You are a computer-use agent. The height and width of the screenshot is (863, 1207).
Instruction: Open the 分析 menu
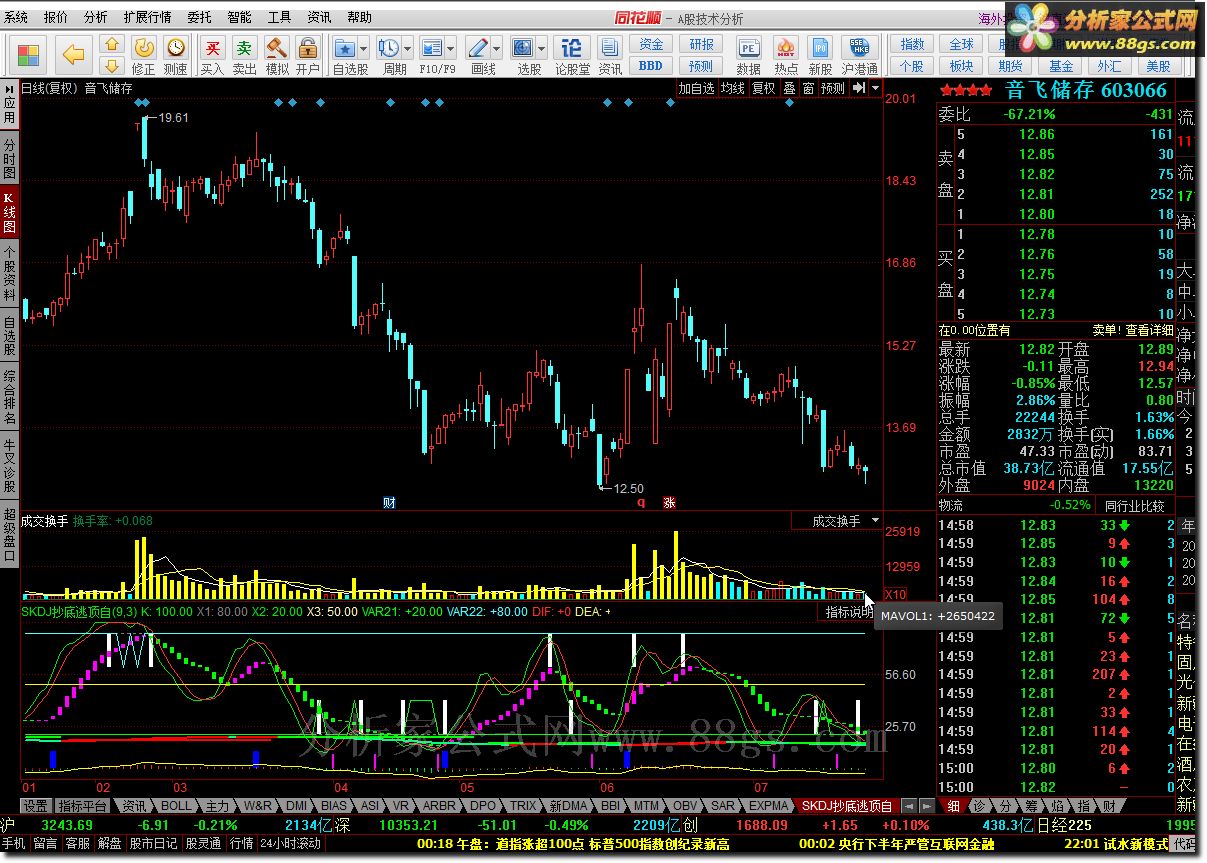point(96,17)
